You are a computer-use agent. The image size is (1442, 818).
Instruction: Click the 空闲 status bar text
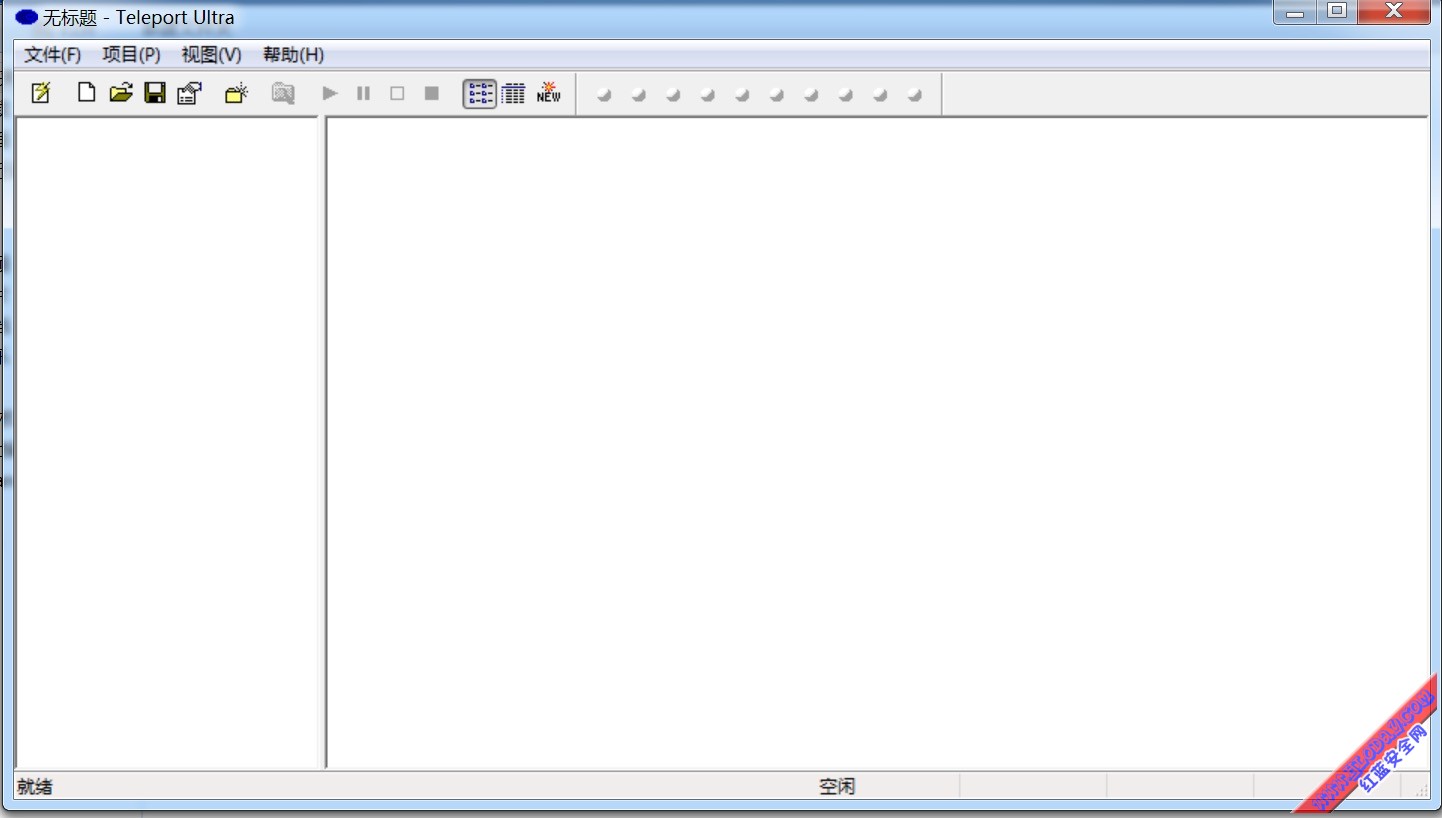(x=837, y=787)
